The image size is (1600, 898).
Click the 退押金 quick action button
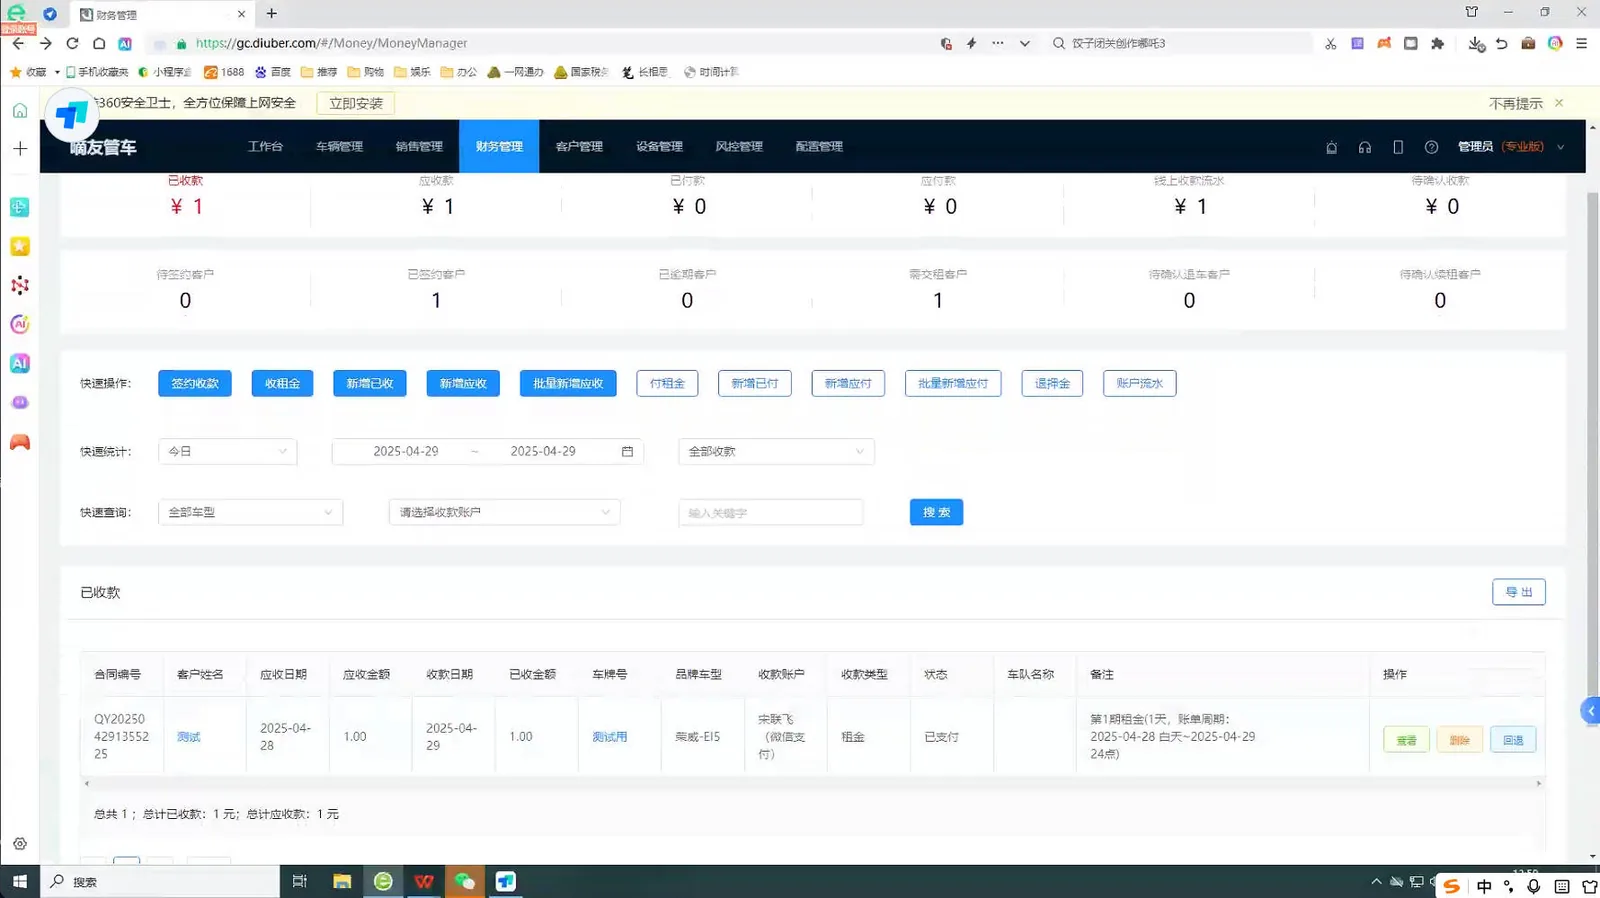click(x=1052, y=383)
